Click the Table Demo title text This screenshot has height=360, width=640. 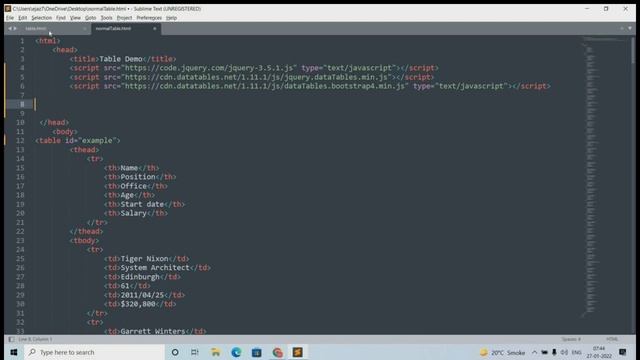(121, 59)
